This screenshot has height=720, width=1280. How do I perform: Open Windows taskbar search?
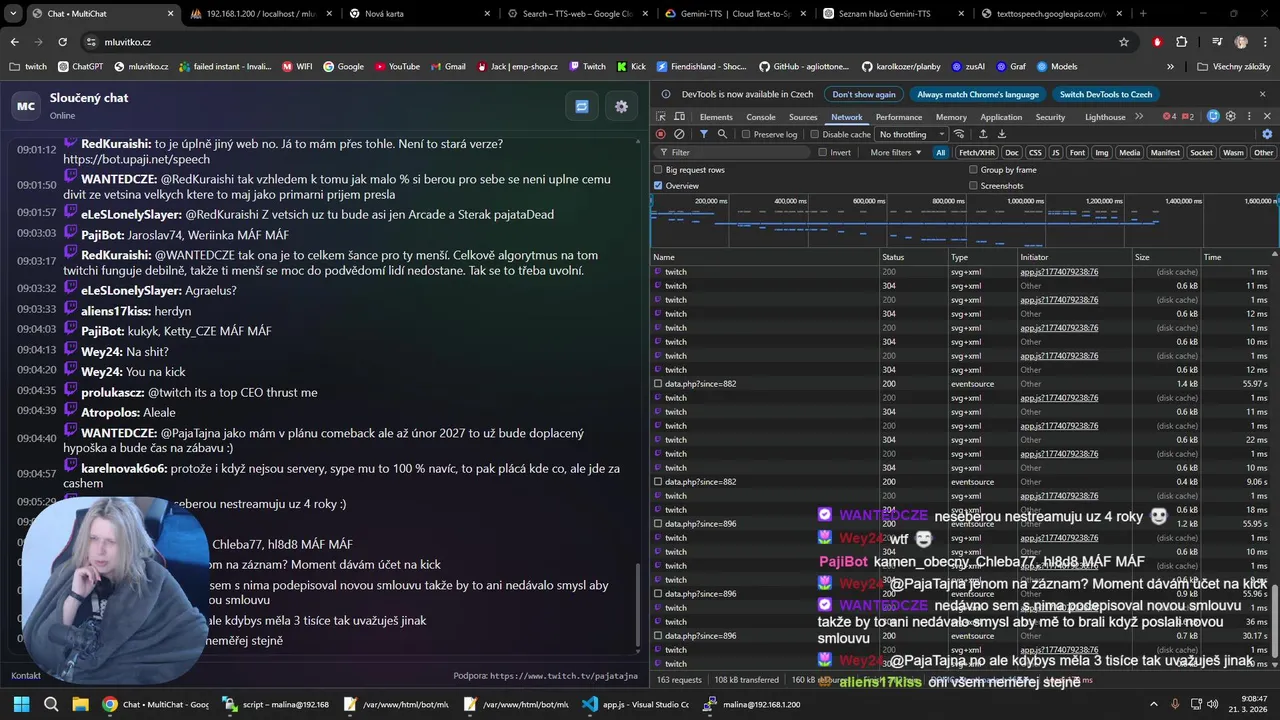(x=51, y=704)
